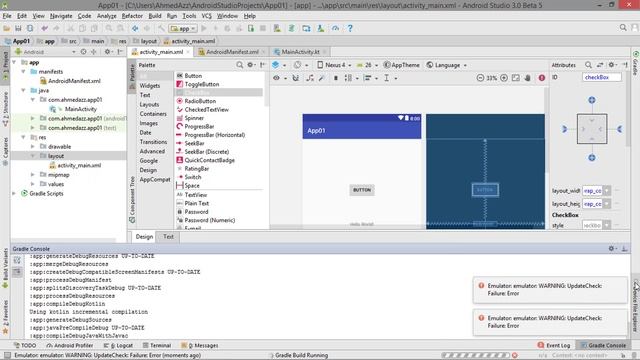Screen dimensions: 640x360
Task: Open API version 26 dropdown
Action: coord(367,65)
